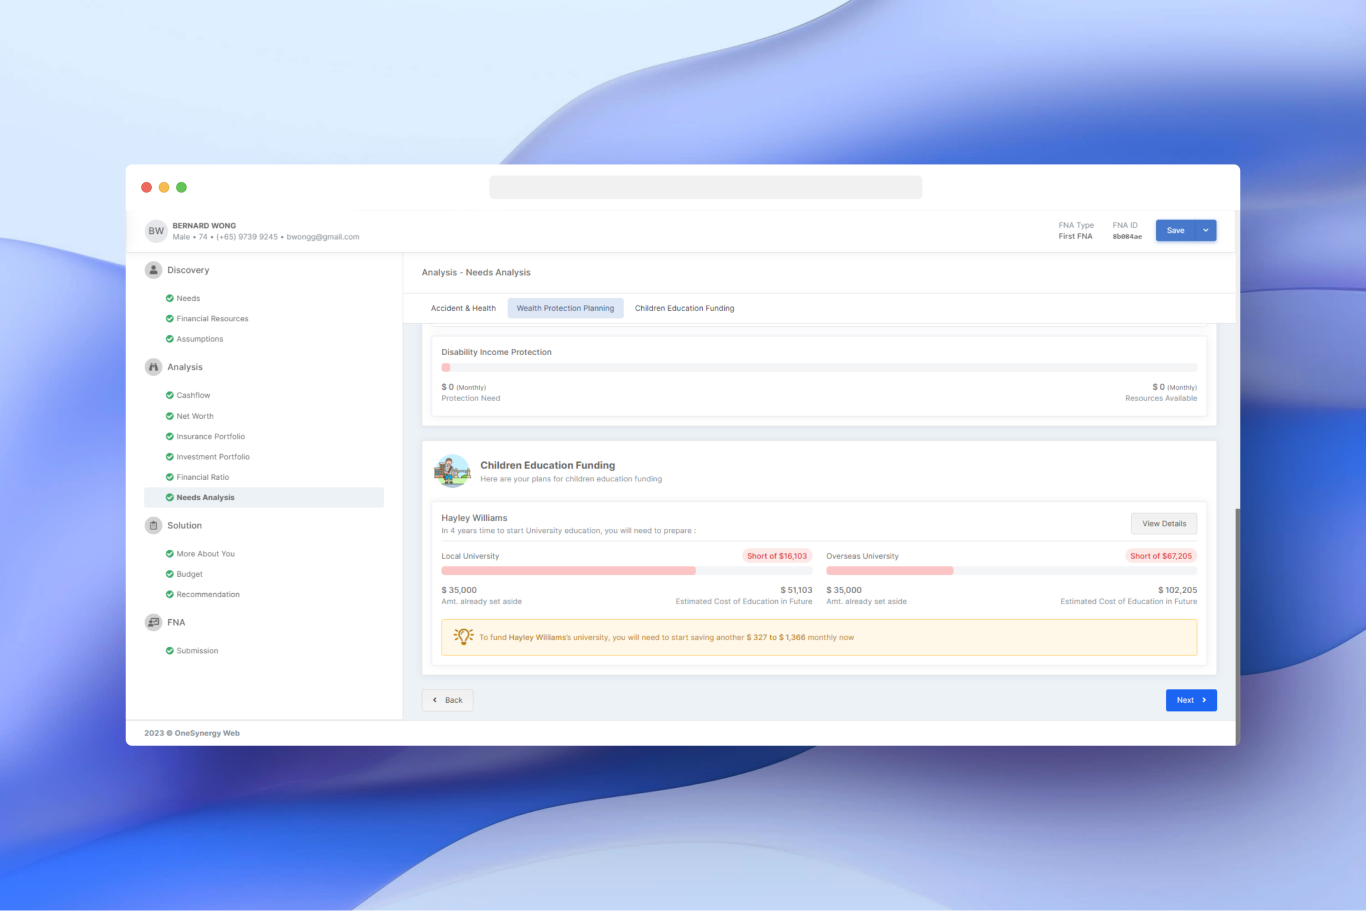This screenshot has width=1366, height=911.
Task: Click the Children Education Funding illustration
Action: click(453, 471)
